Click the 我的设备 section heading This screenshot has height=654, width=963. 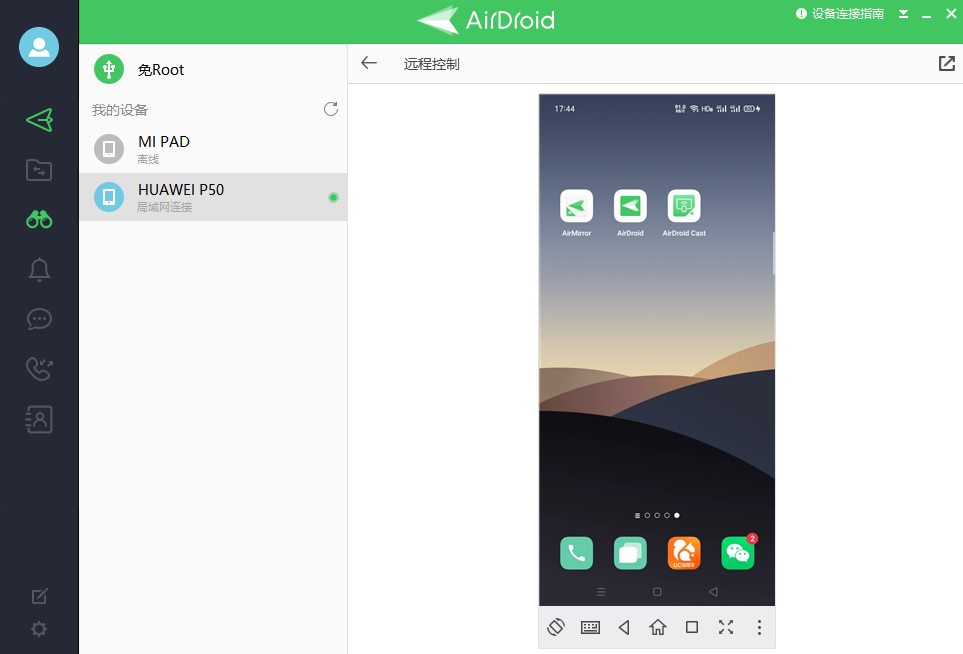coord(120,110)
